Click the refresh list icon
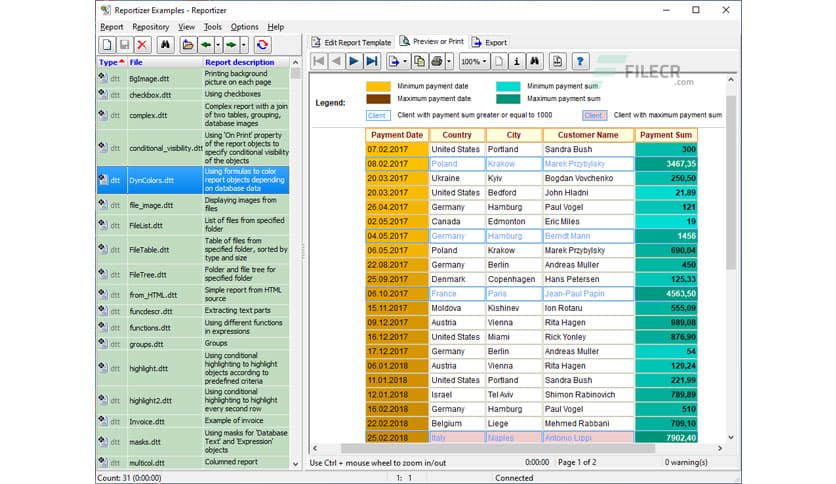This screenshot has width=836, height=484. point(262,45)
